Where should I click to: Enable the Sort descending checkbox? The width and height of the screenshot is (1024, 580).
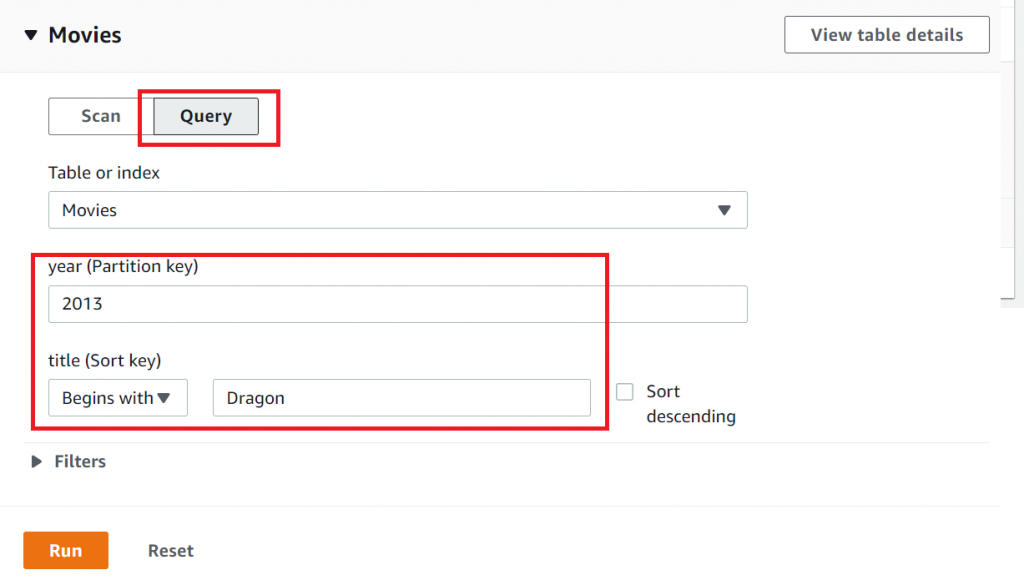pos(625,392)
